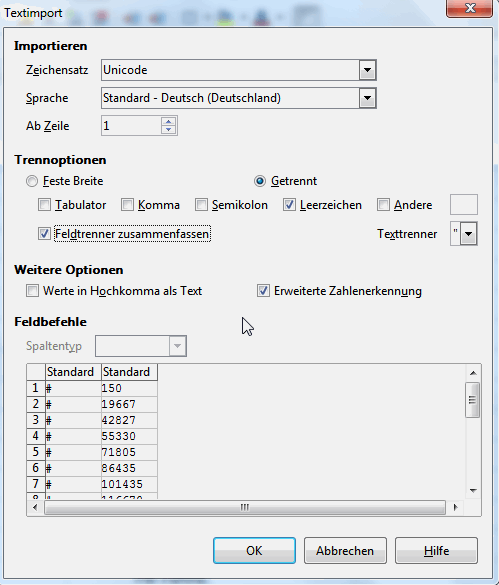Click the Abbrechen button

[x=345, y=551]
